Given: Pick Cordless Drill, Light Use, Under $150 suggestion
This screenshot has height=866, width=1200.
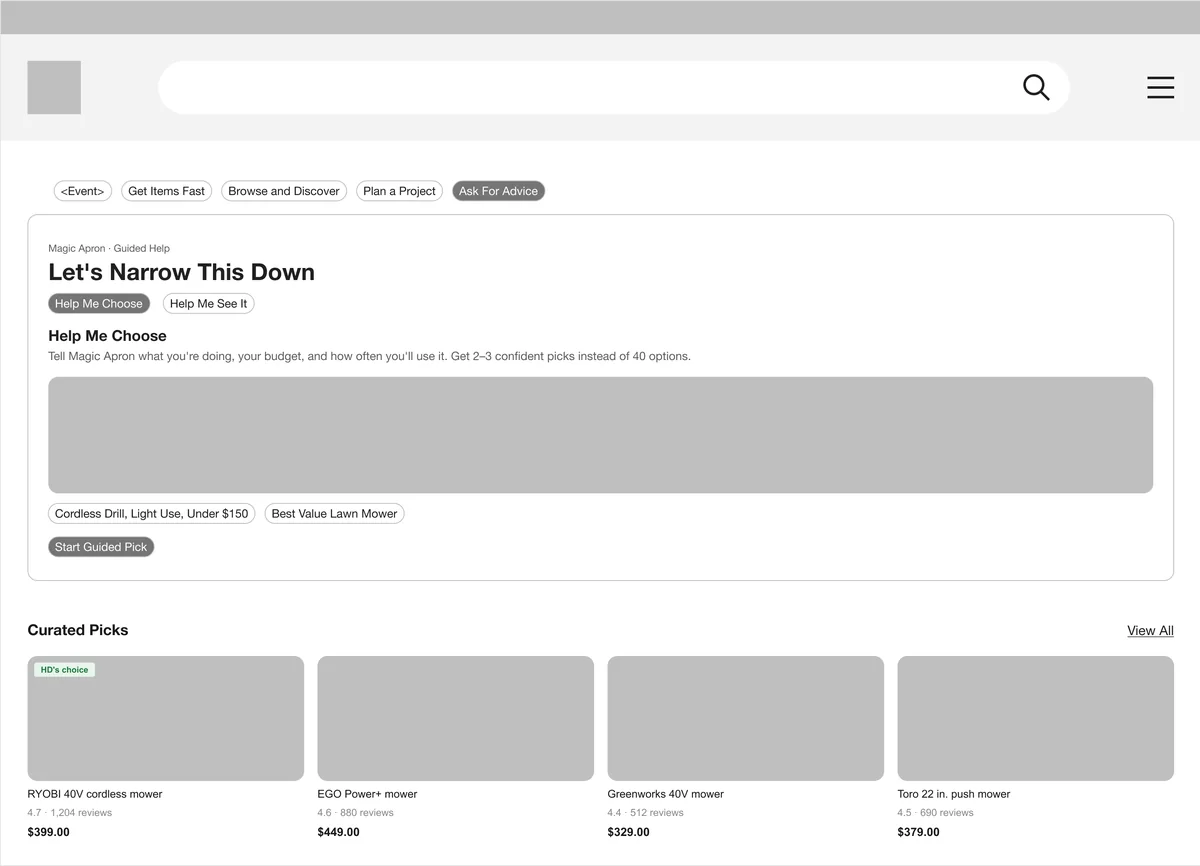Looking at the screenshot, I should [152, 514].
